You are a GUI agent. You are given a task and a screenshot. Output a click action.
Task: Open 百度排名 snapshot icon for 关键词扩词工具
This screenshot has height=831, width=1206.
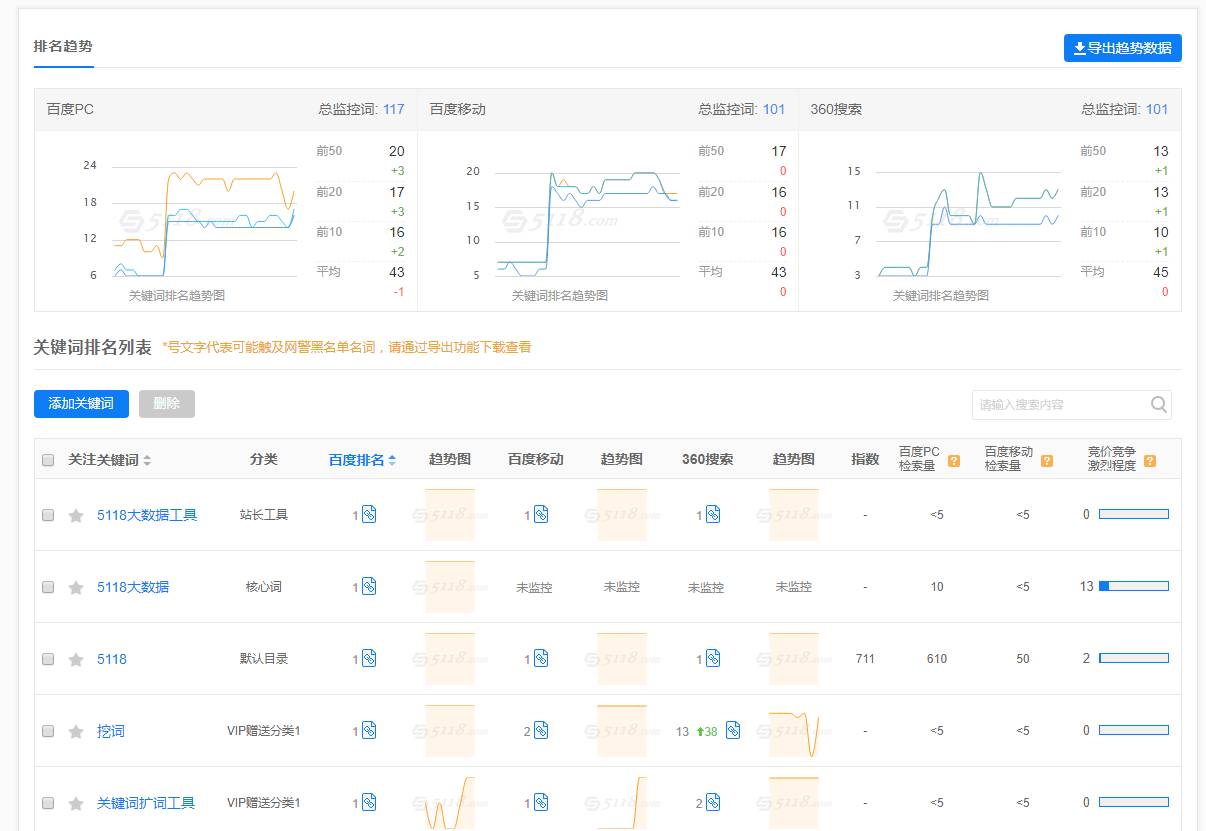point(369,802)
